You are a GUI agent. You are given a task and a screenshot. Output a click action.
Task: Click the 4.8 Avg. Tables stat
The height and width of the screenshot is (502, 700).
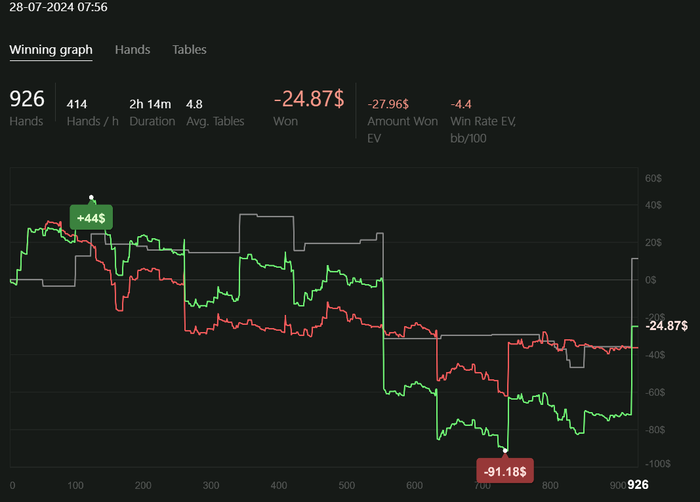click(x=195, y=103)
